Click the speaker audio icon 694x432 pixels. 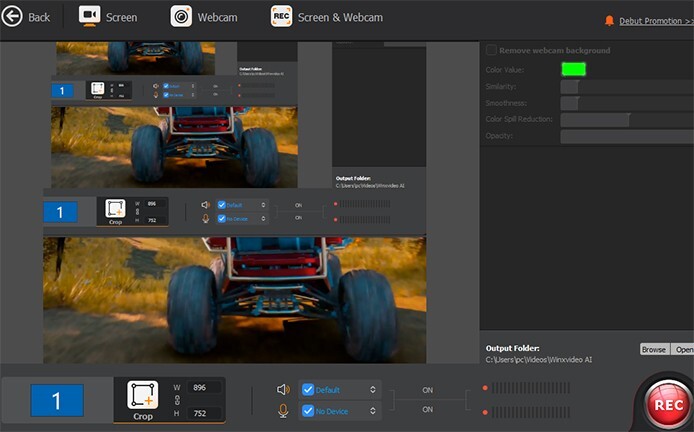[283, 390]
